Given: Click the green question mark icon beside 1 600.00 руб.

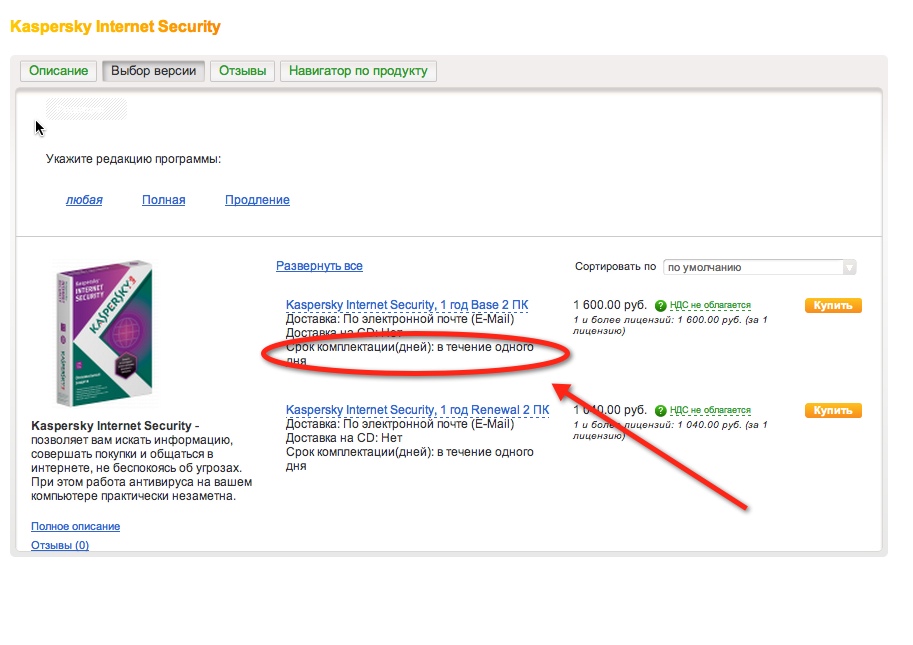Looking at the screenshot, I should (x=660, y=306).
